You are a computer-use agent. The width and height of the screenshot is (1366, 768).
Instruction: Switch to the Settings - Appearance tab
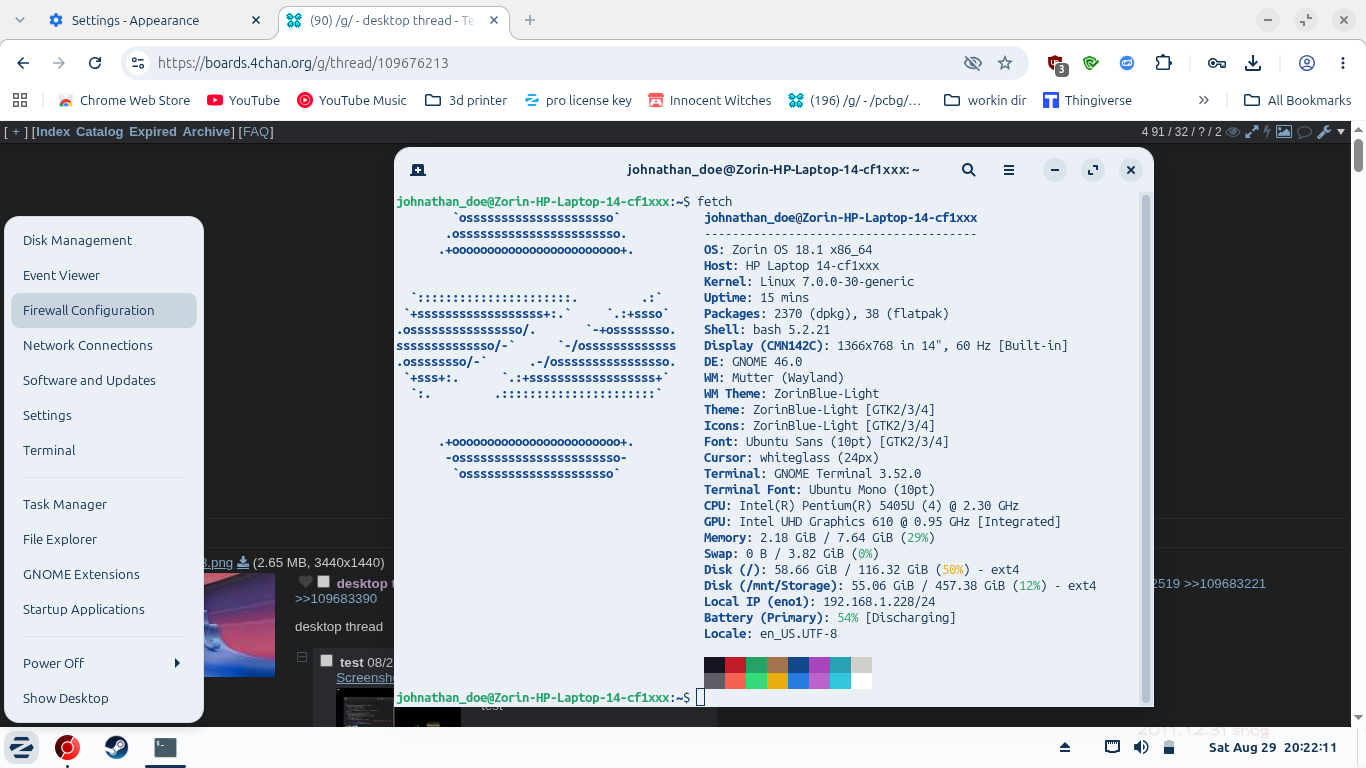(x=154, y=20)
